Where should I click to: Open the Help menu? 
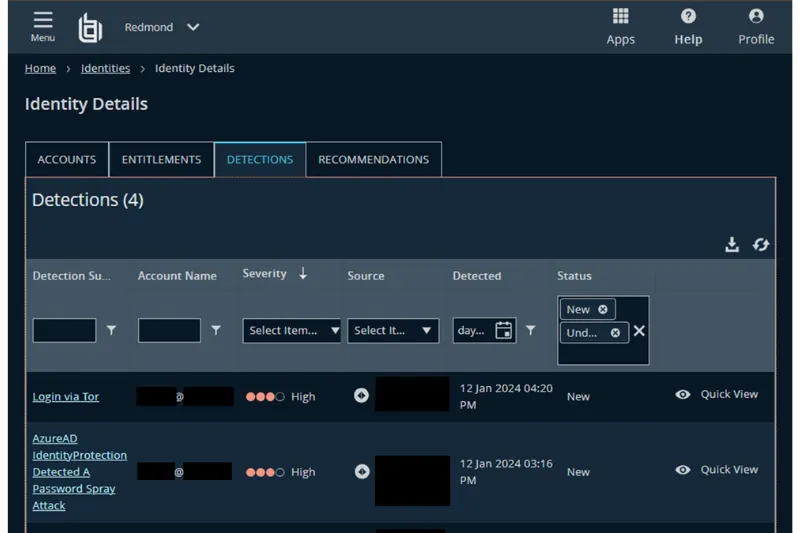click(688, 27)
